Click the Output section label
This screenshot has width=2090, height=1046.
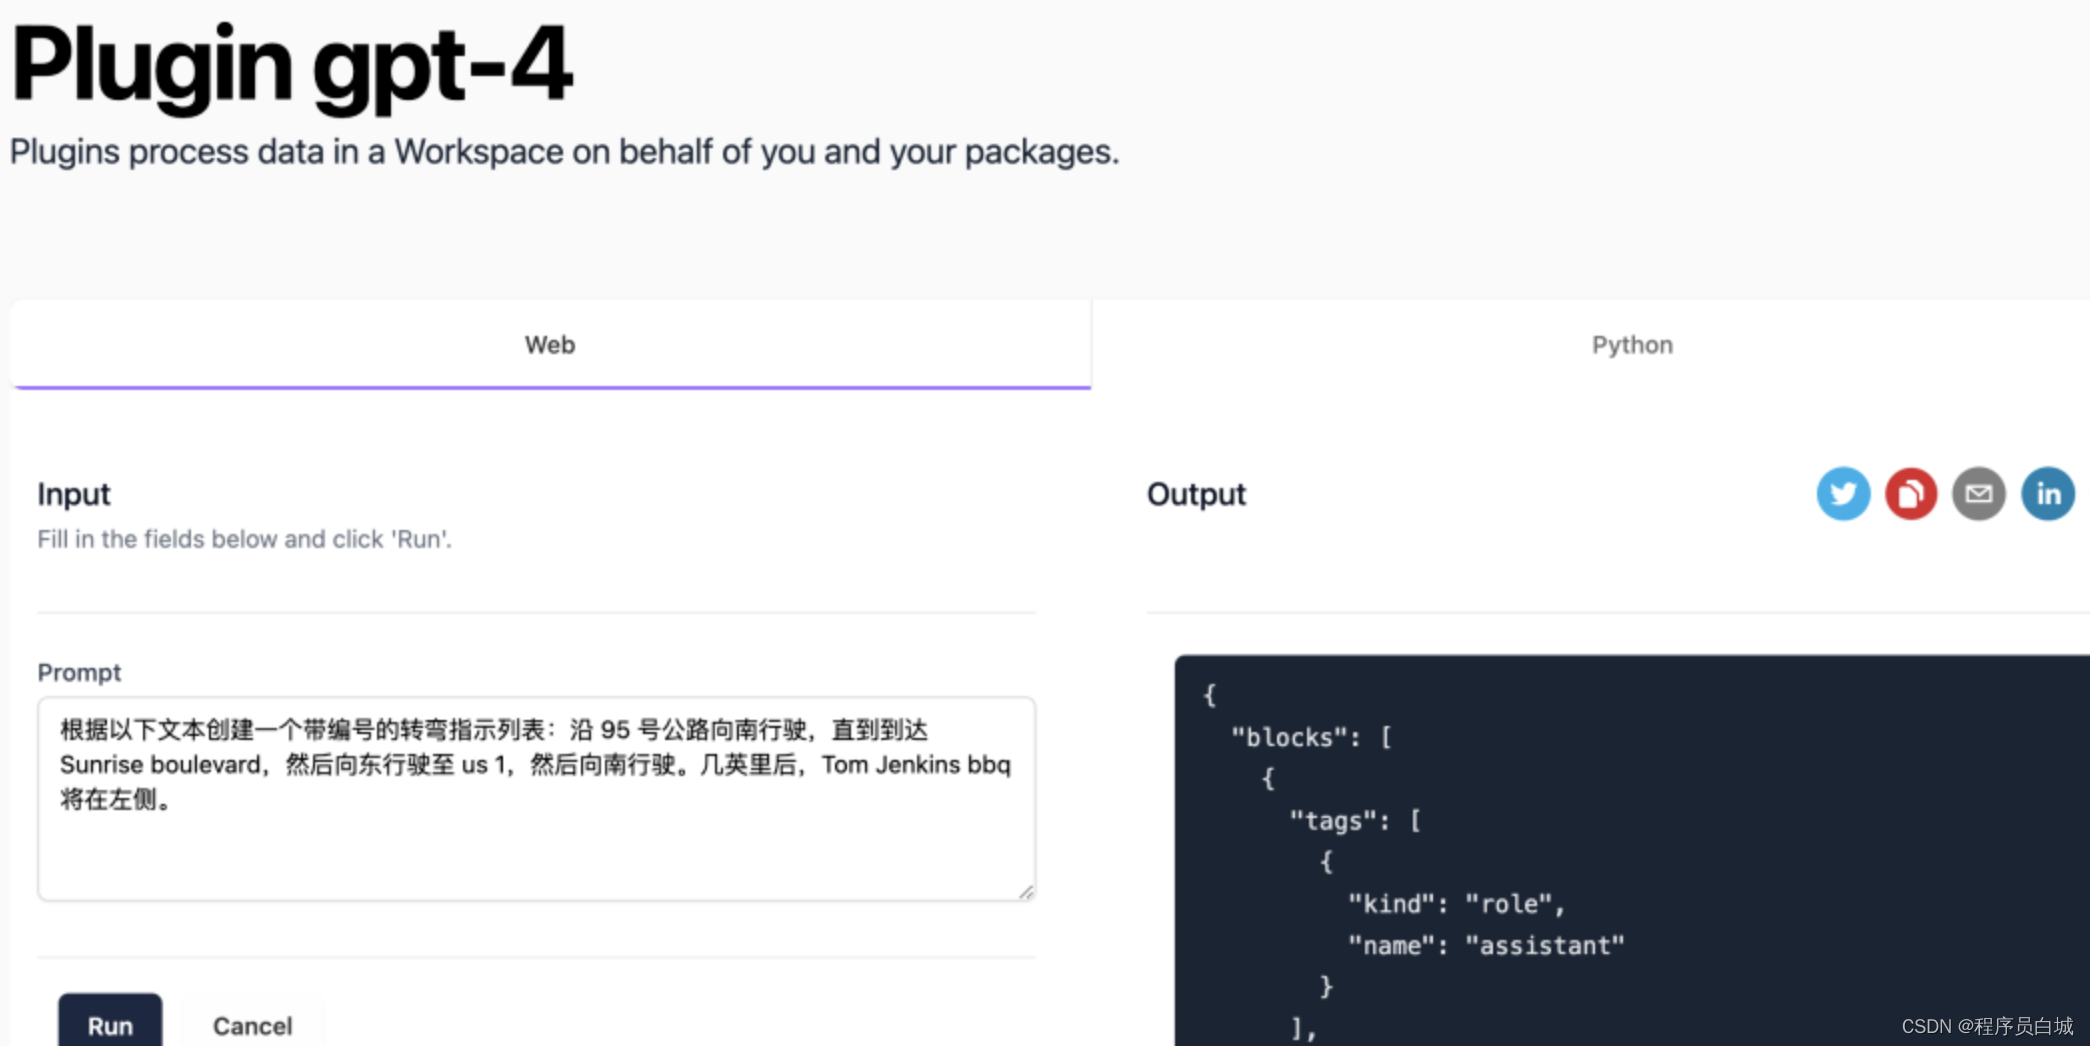1196,494
